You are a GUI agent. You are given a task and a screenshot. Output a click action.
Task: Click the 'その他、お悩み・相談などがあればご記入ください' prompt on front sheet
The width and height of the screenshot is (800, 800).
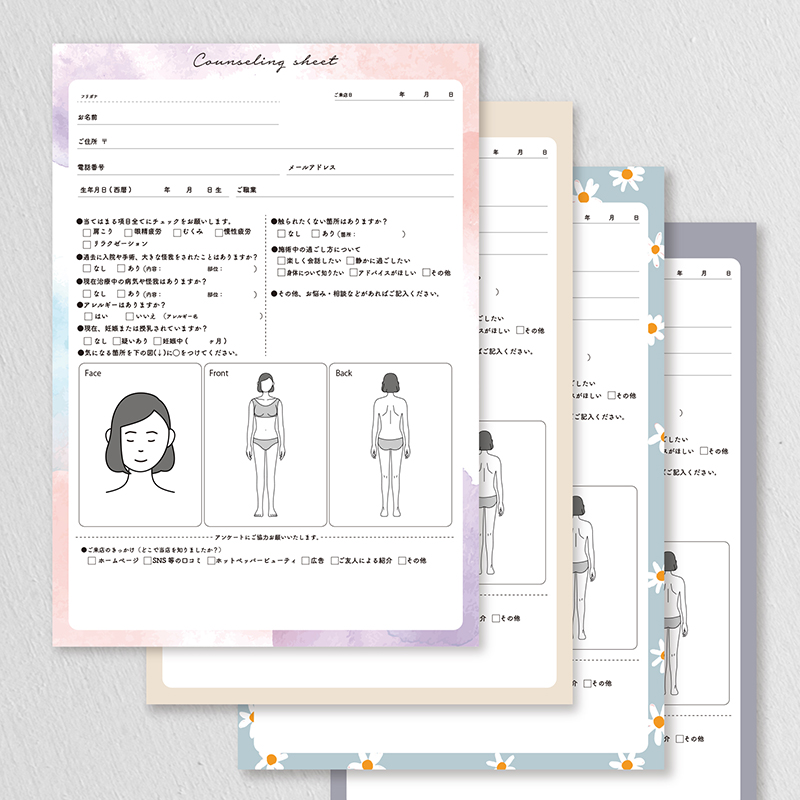355,294
